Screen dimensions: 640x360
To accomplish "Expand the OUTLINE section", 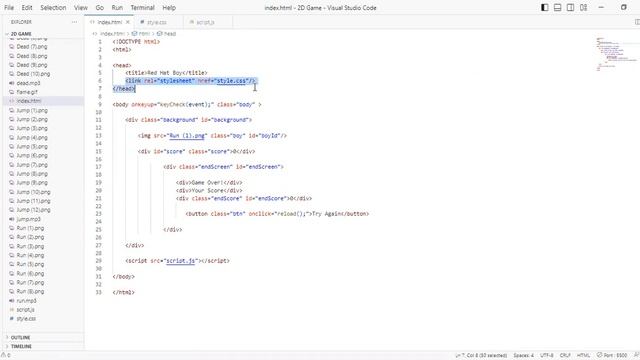I will coord(20,338).
